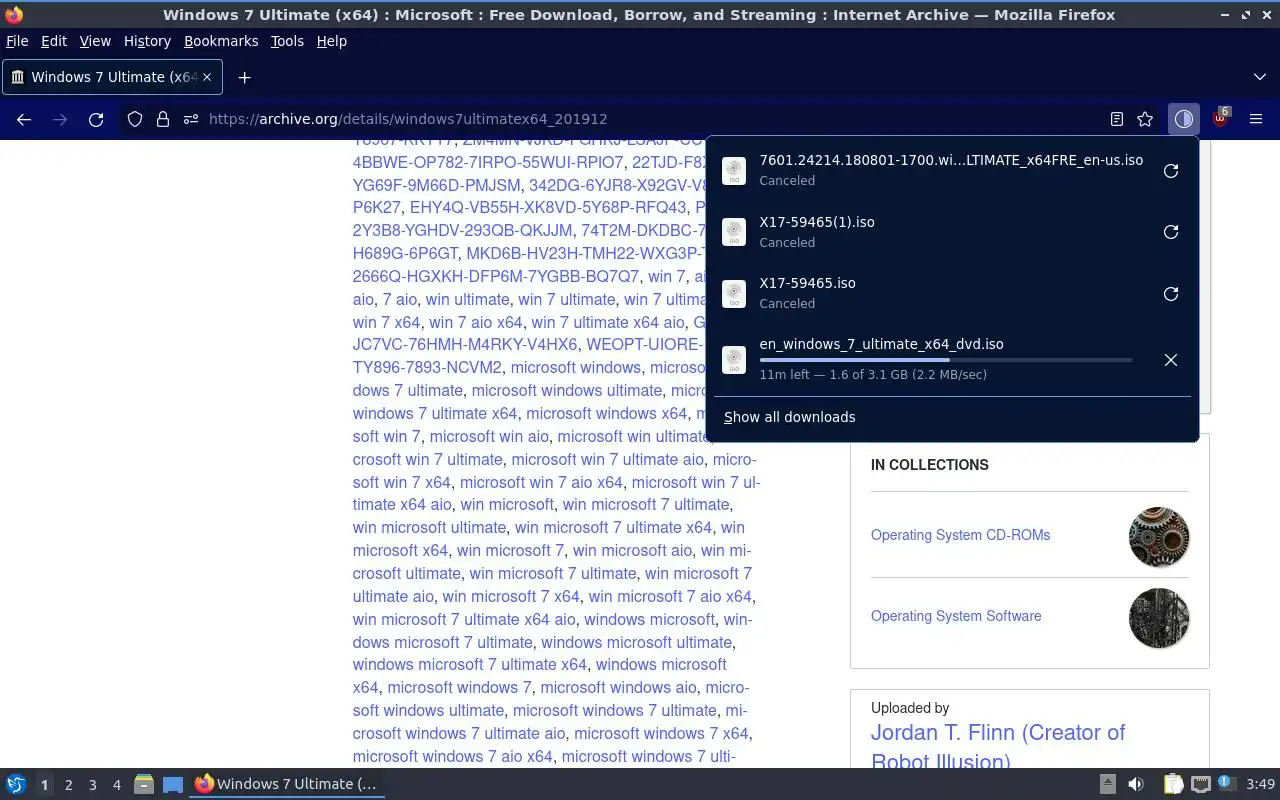Show tracking protection shield info
This screenshot has width=1280, height=800.
click(135, 119)
